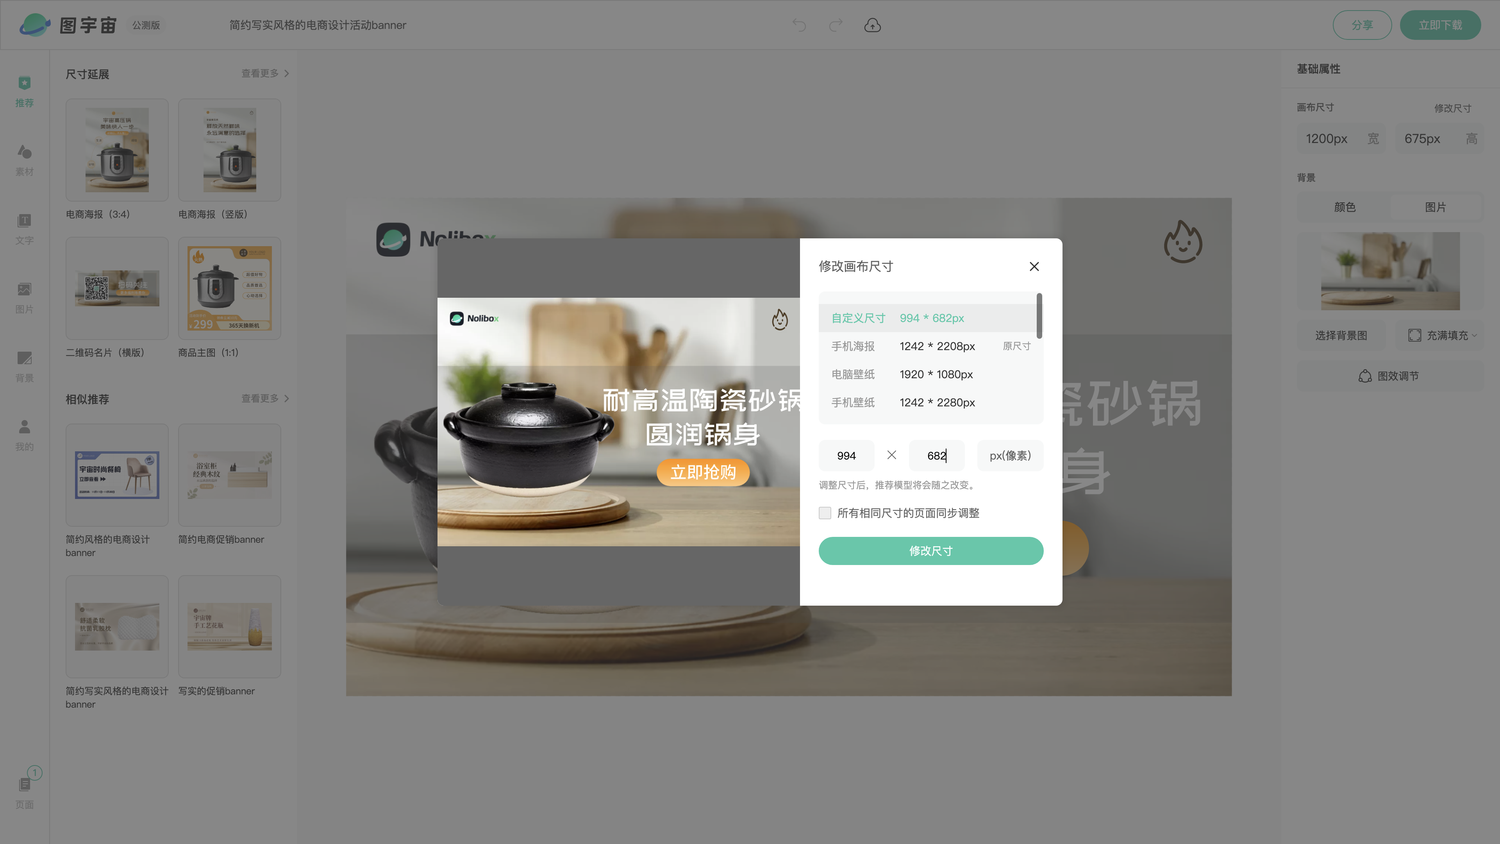
Task: Click the dialog width field showing 994
Action: pos(847,455)
